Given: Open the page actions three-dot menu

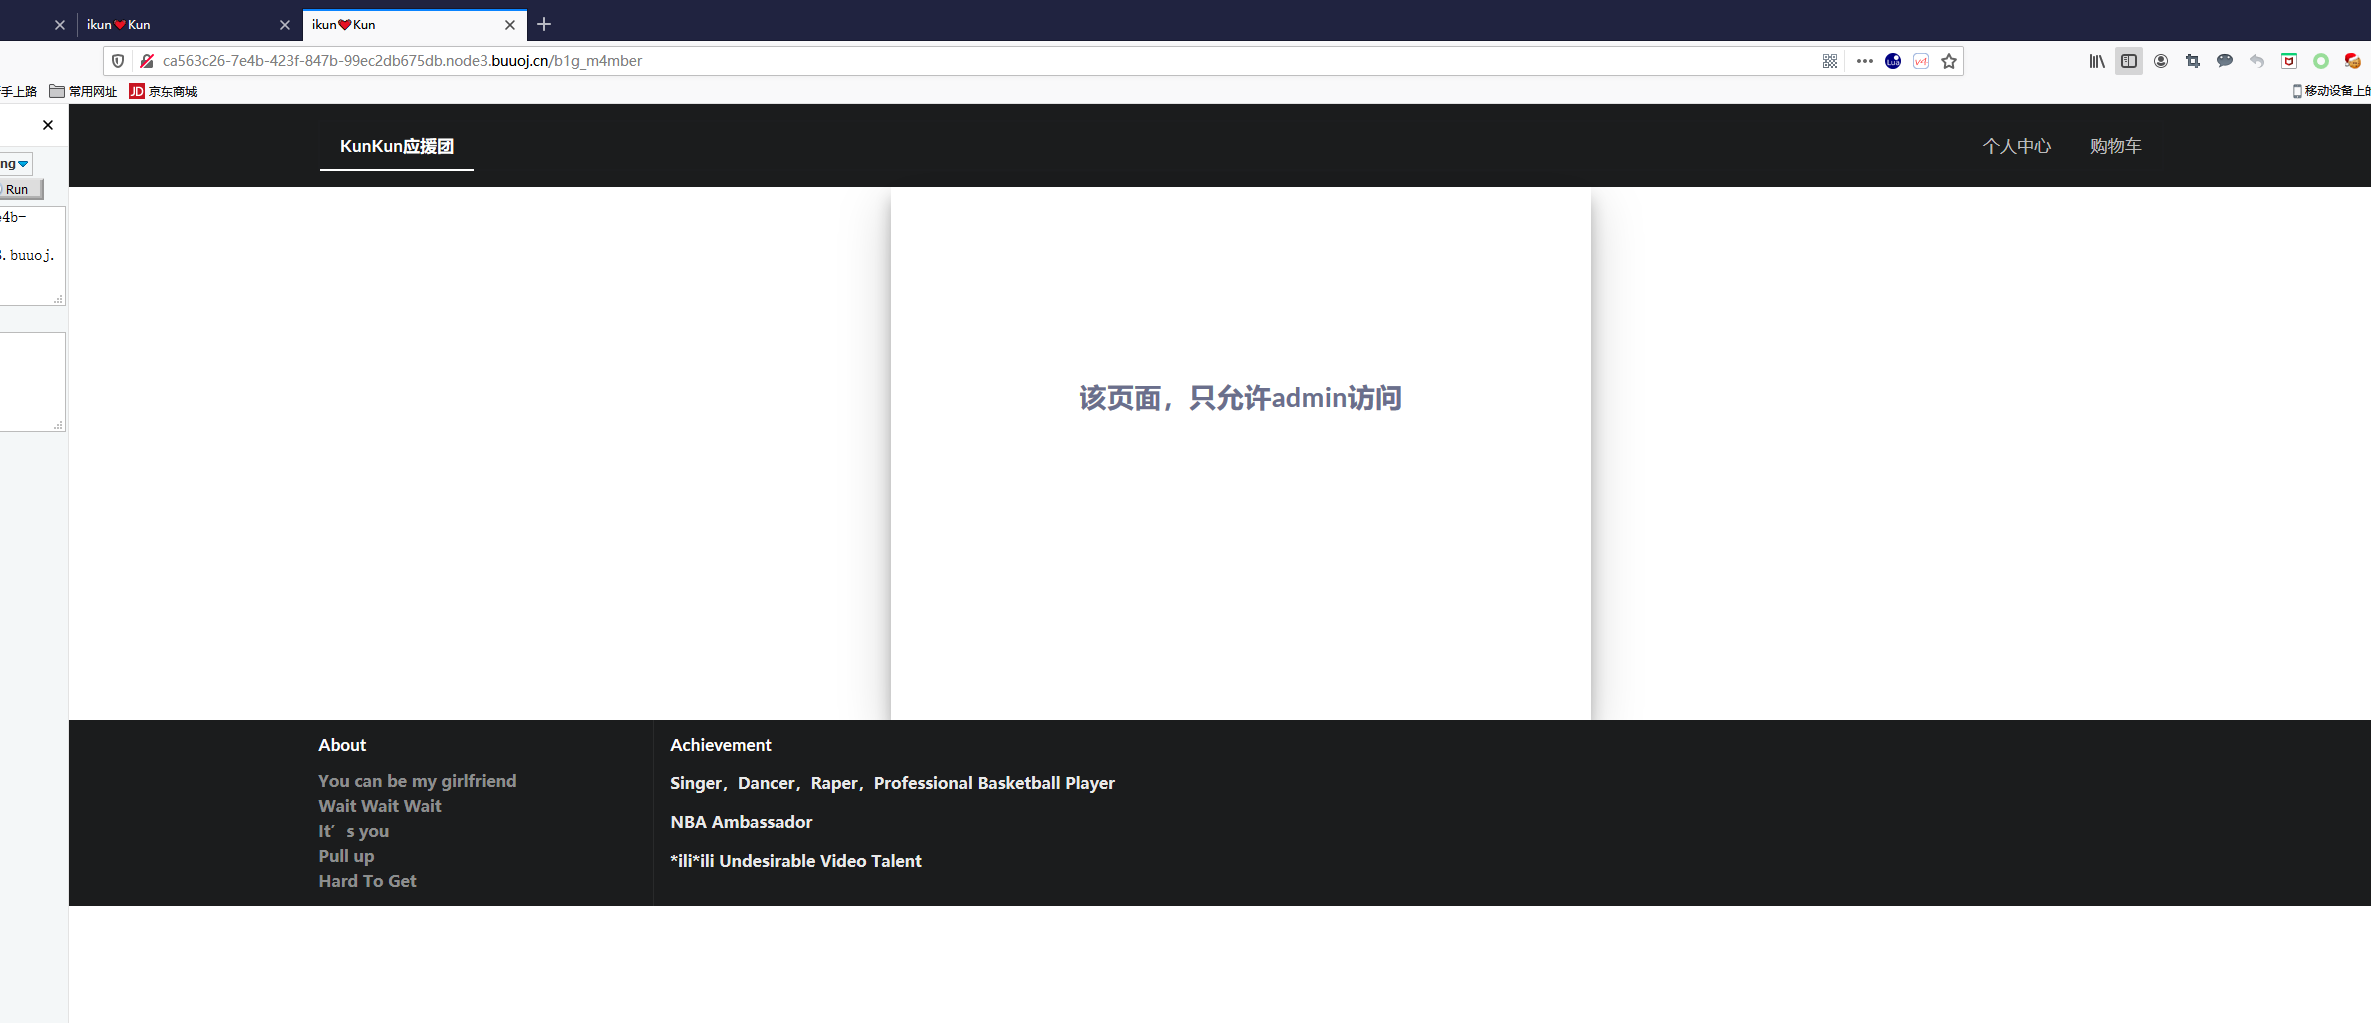Looking at the screenshot, I should pos(1864,61).
